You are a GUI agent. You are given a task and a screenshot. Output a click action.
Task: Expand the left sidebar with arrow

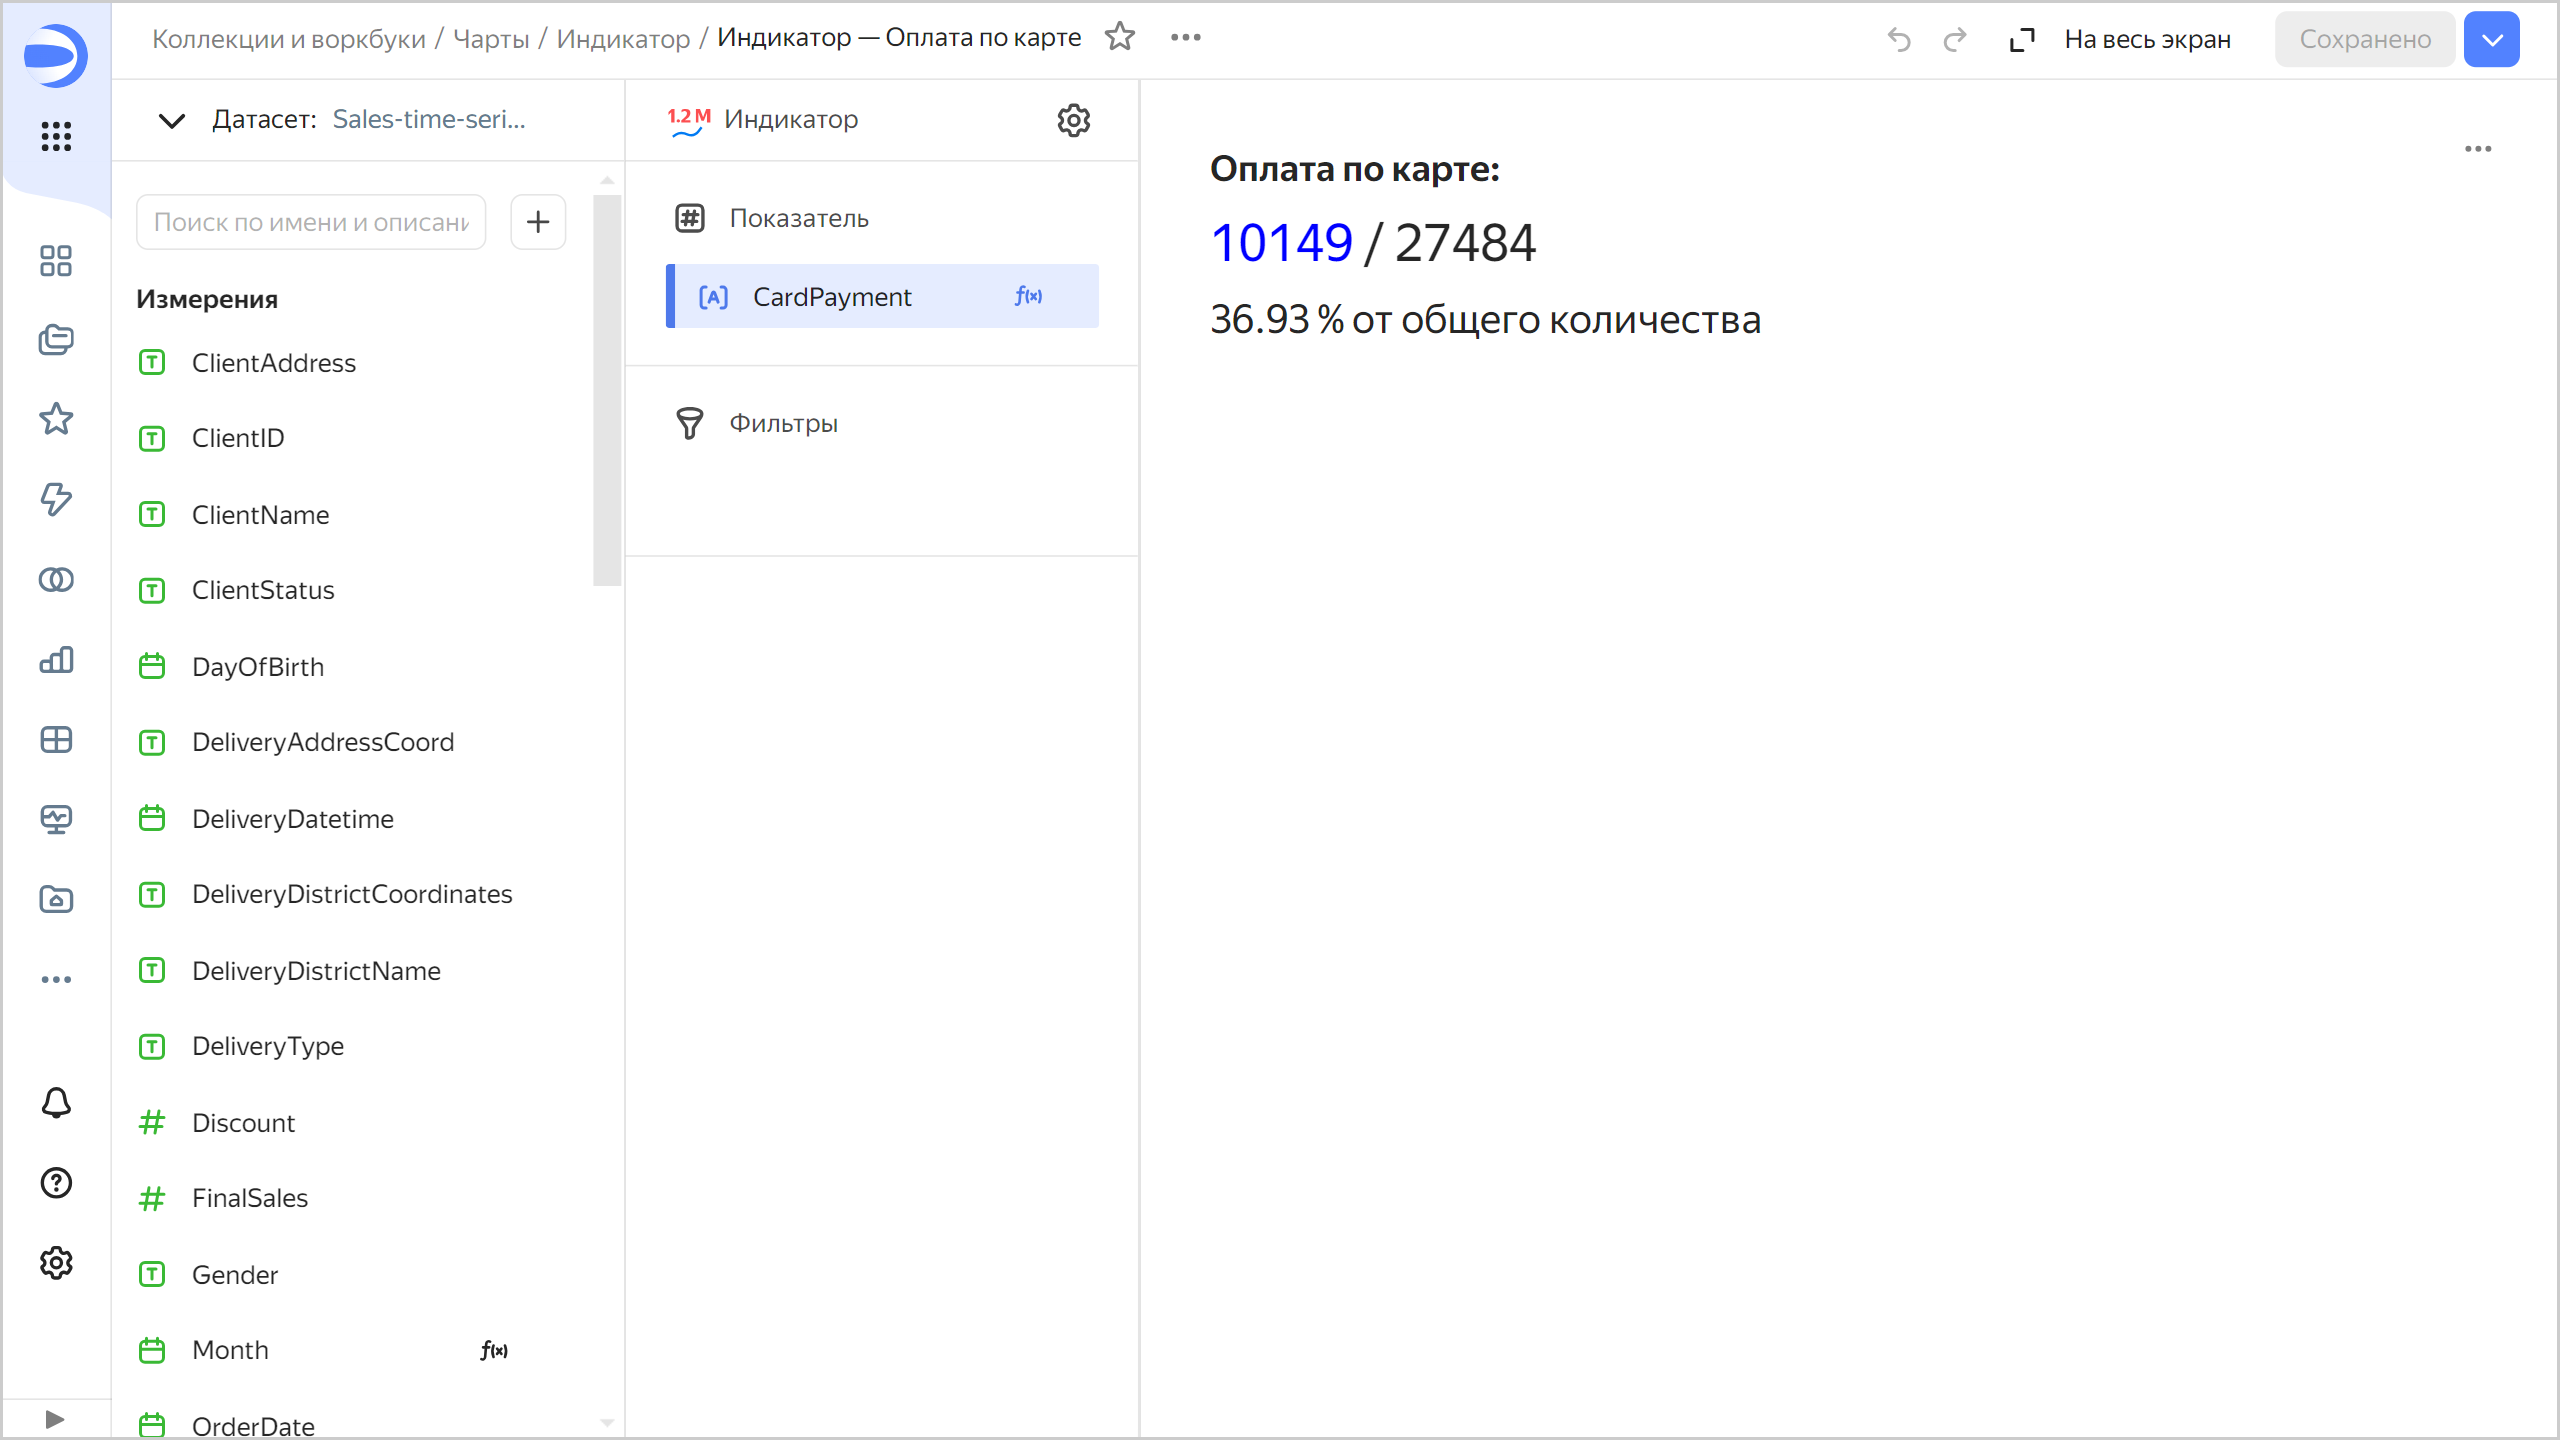(55, 1419)
